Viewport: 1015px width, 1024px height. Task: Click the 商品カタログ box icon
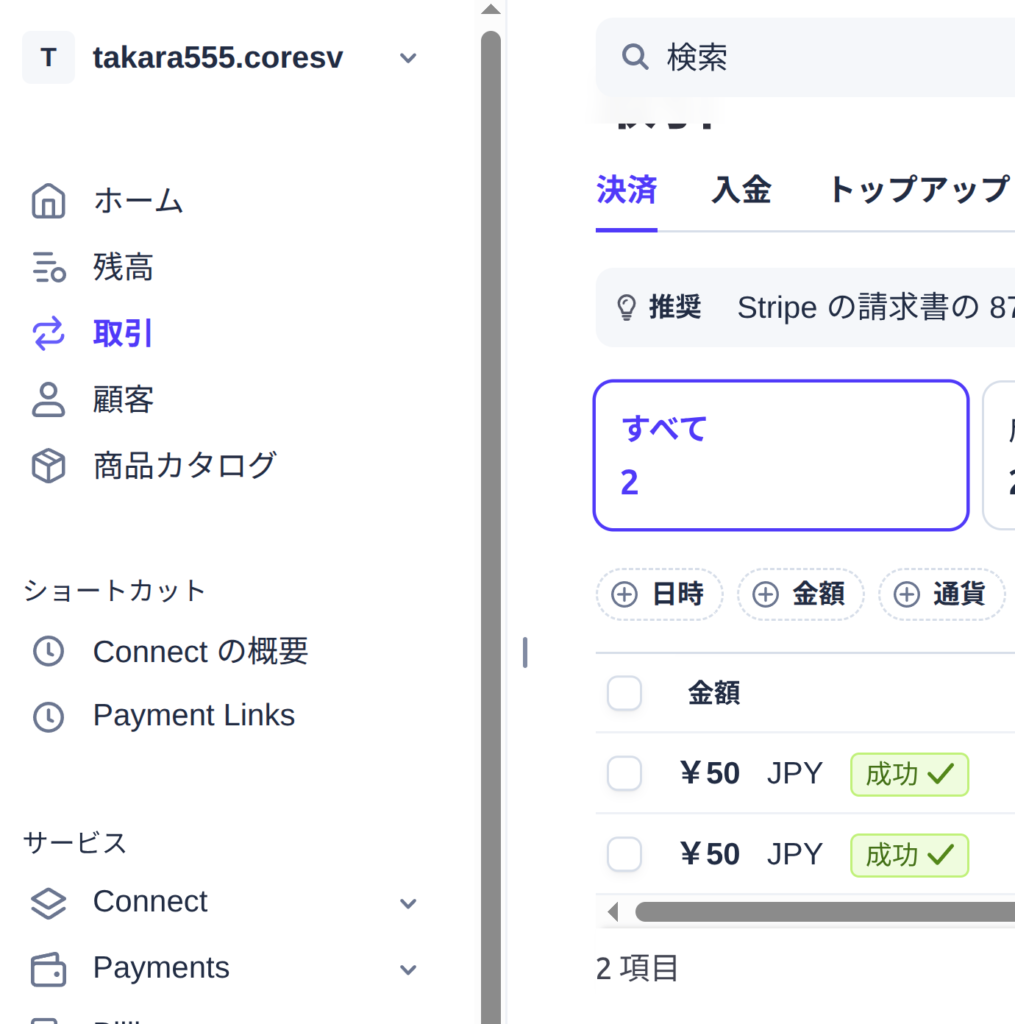[48, 466]
